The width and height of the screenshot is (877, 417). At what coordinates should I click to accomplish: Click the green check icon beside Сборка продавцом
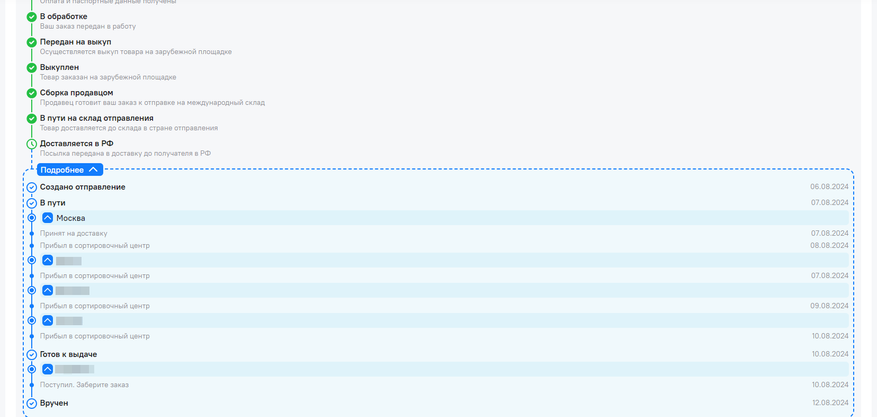[x=32, y=93]
